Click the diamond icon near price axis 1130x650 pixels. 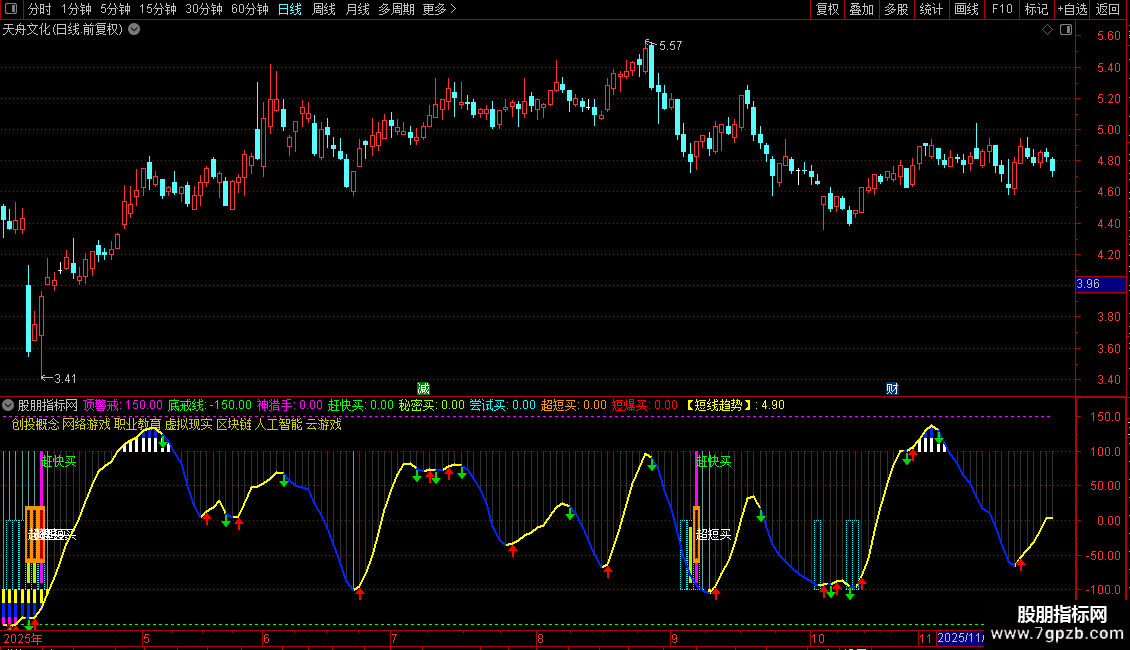1047,30
